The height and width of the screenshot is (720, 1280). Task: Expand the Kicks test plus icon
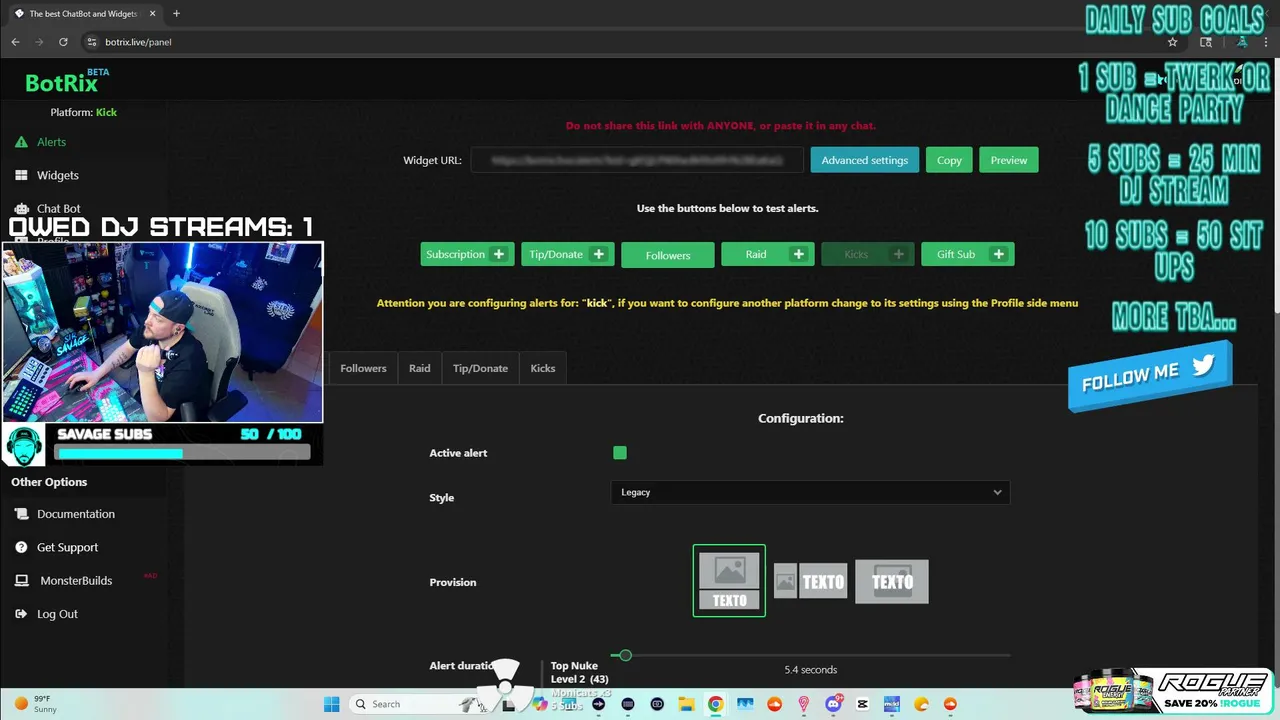click(x=899, y=254)
